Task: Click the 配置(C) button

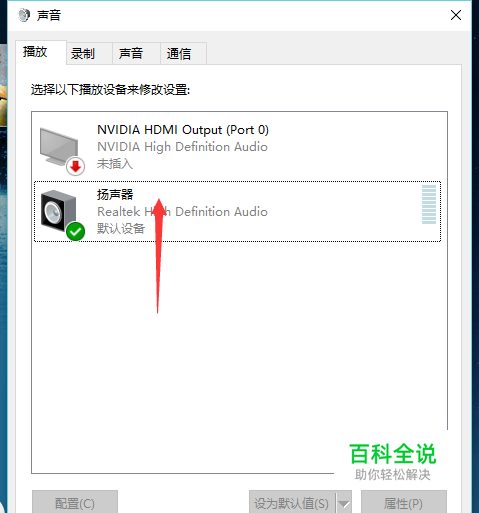Action: pos(75,502)
